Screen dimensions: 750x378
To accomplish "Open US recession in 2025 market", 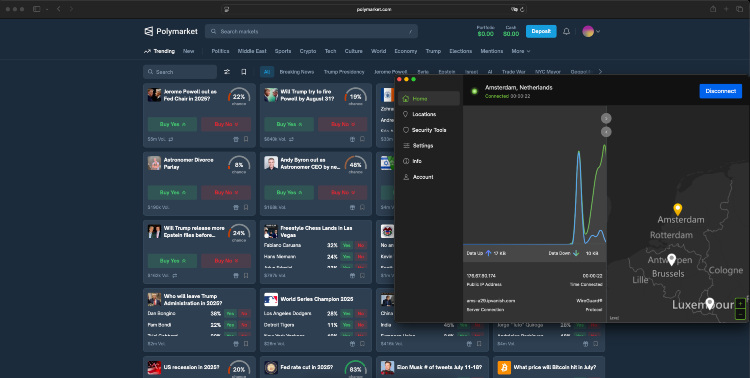I will (x=191, y=367).
